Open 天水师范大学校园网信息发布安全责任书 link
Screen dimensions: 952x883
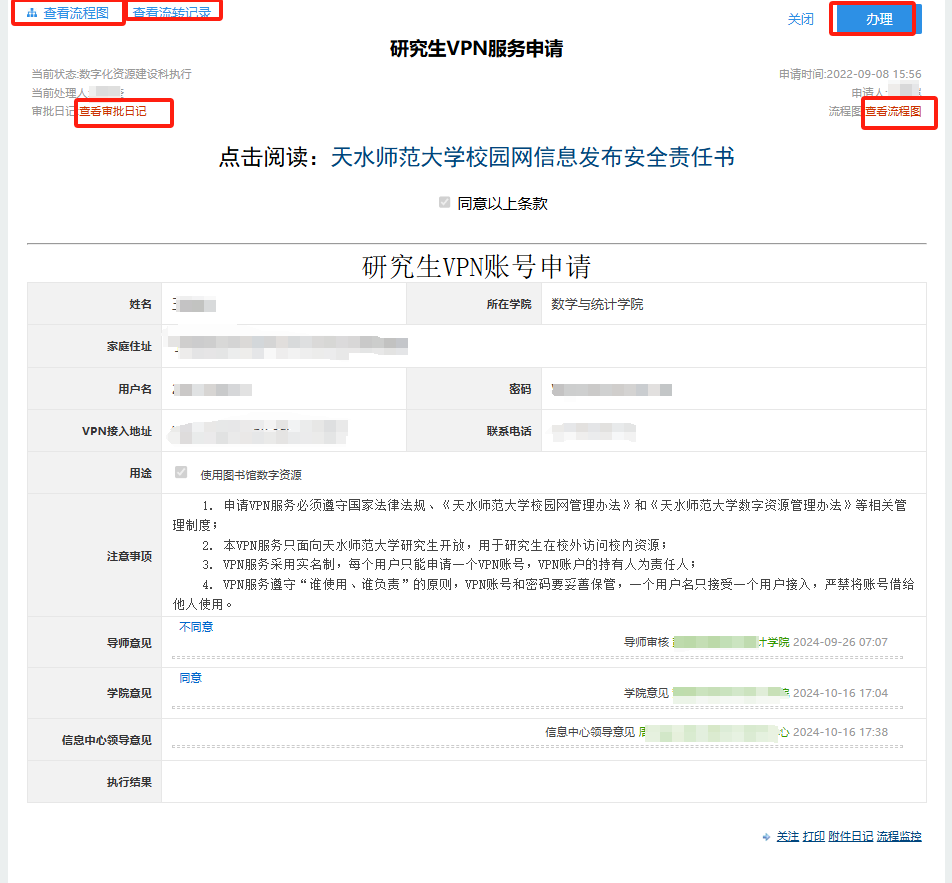(532, 158)
